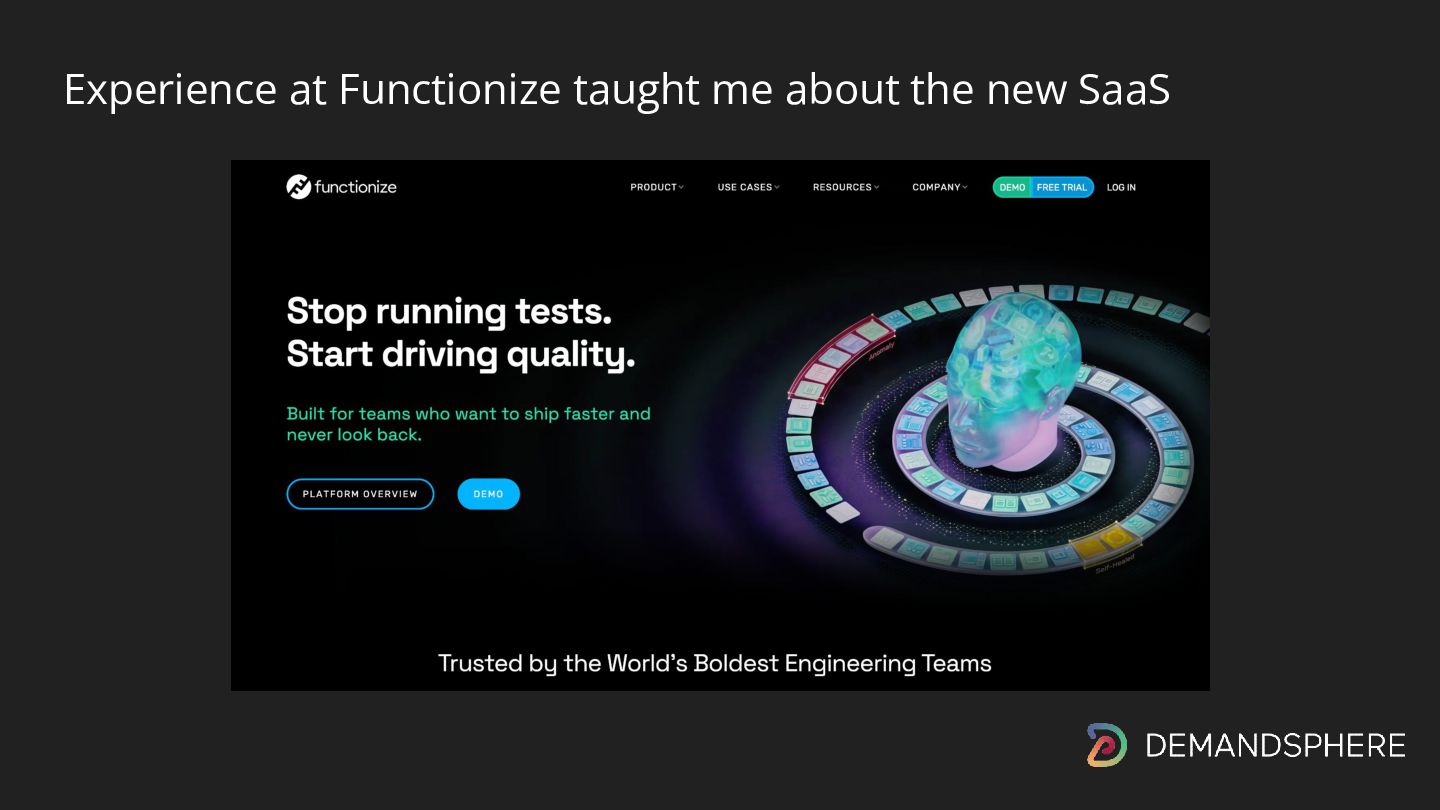Select the green "Built for teams" tagline
The width and height of the screenshot is (1440, 810).
tap(468, 424)
